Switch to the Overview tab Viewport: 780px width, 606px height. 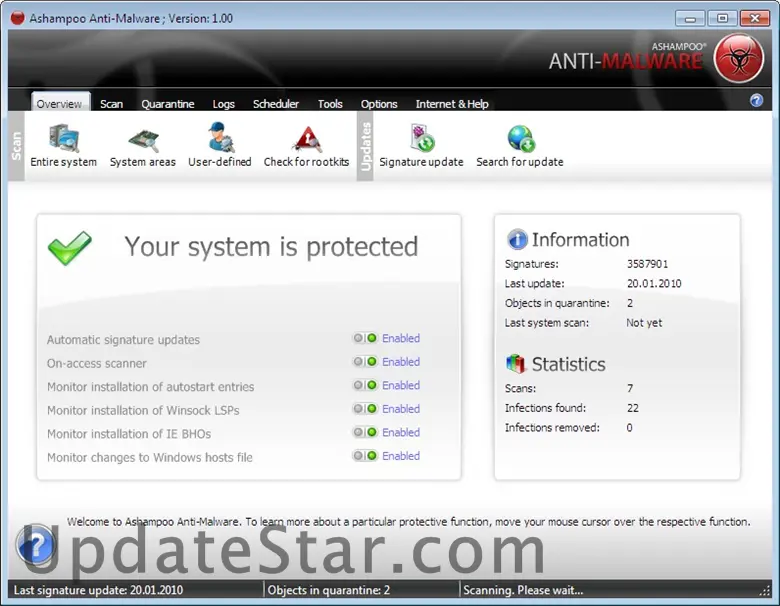tap(59, 103)
